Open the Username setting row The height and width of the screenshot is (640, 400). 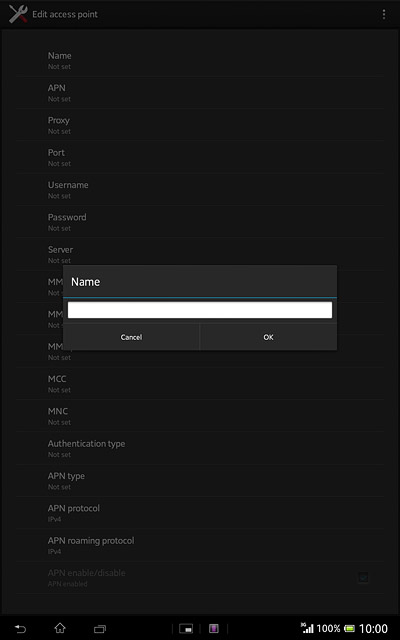tap(200, 190)
